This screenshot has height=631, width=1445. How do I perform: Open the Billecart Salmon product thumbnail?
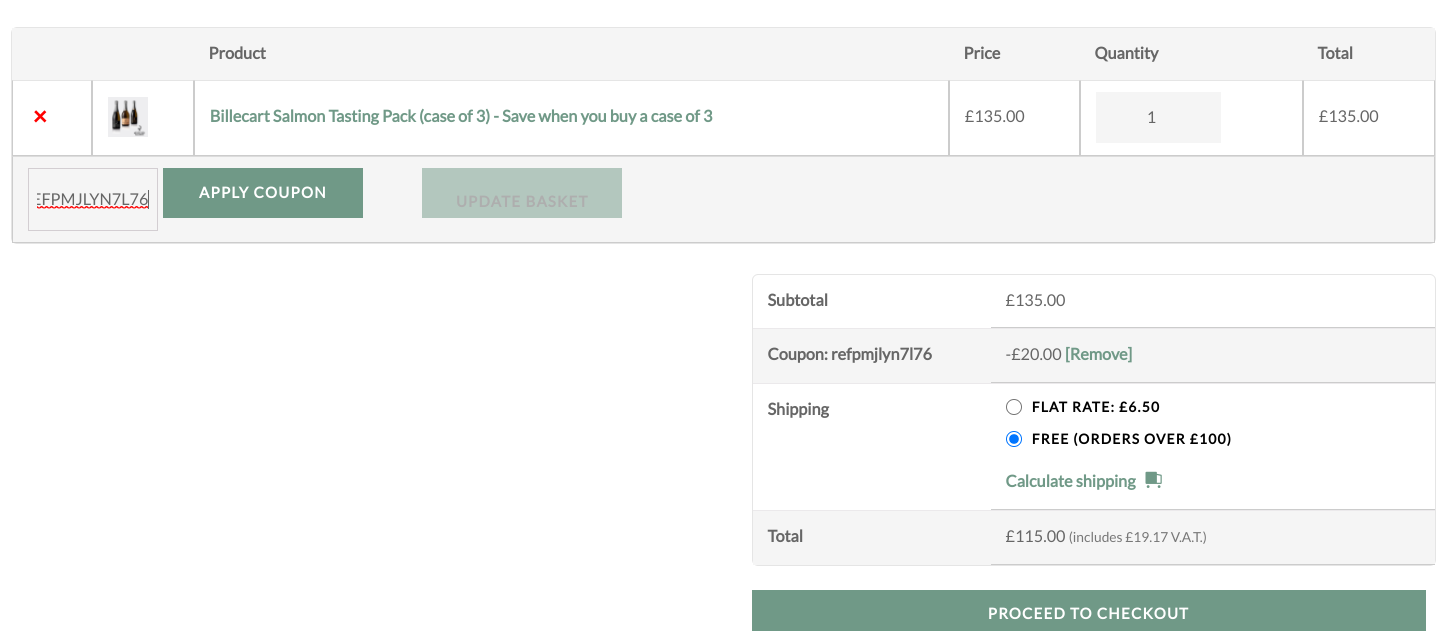point(128,116)
